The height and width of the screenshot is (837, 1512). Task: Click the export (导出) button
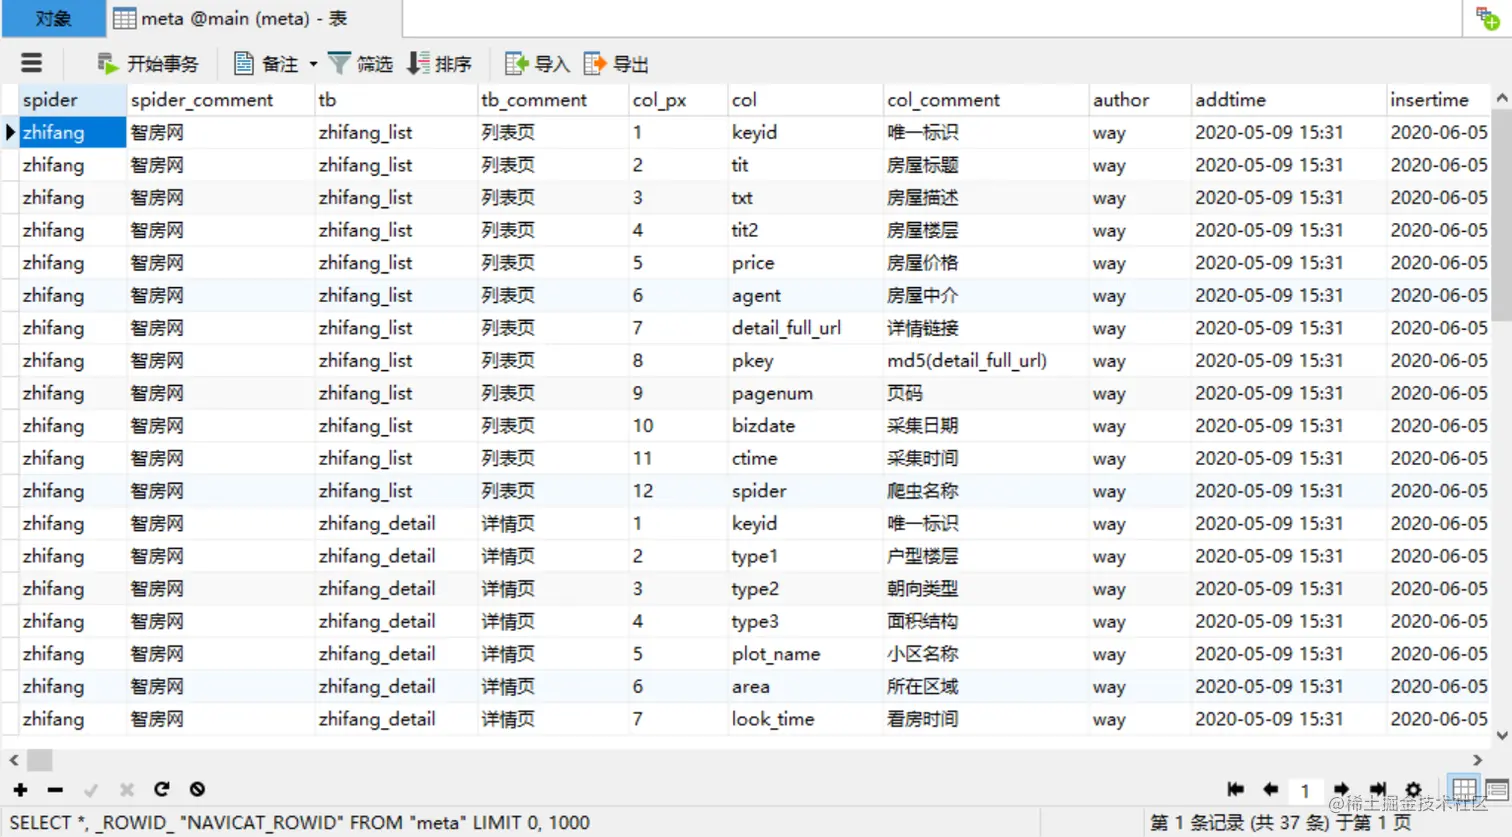616,64
